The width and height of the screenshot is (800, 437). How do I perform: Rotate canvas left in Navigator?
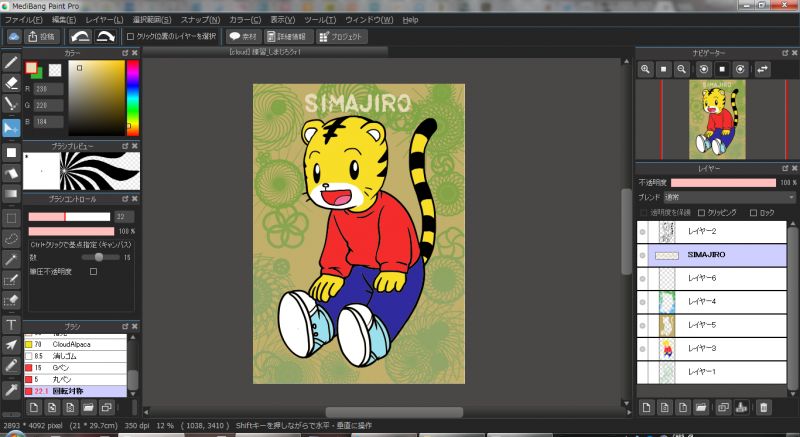coord(704,69)
